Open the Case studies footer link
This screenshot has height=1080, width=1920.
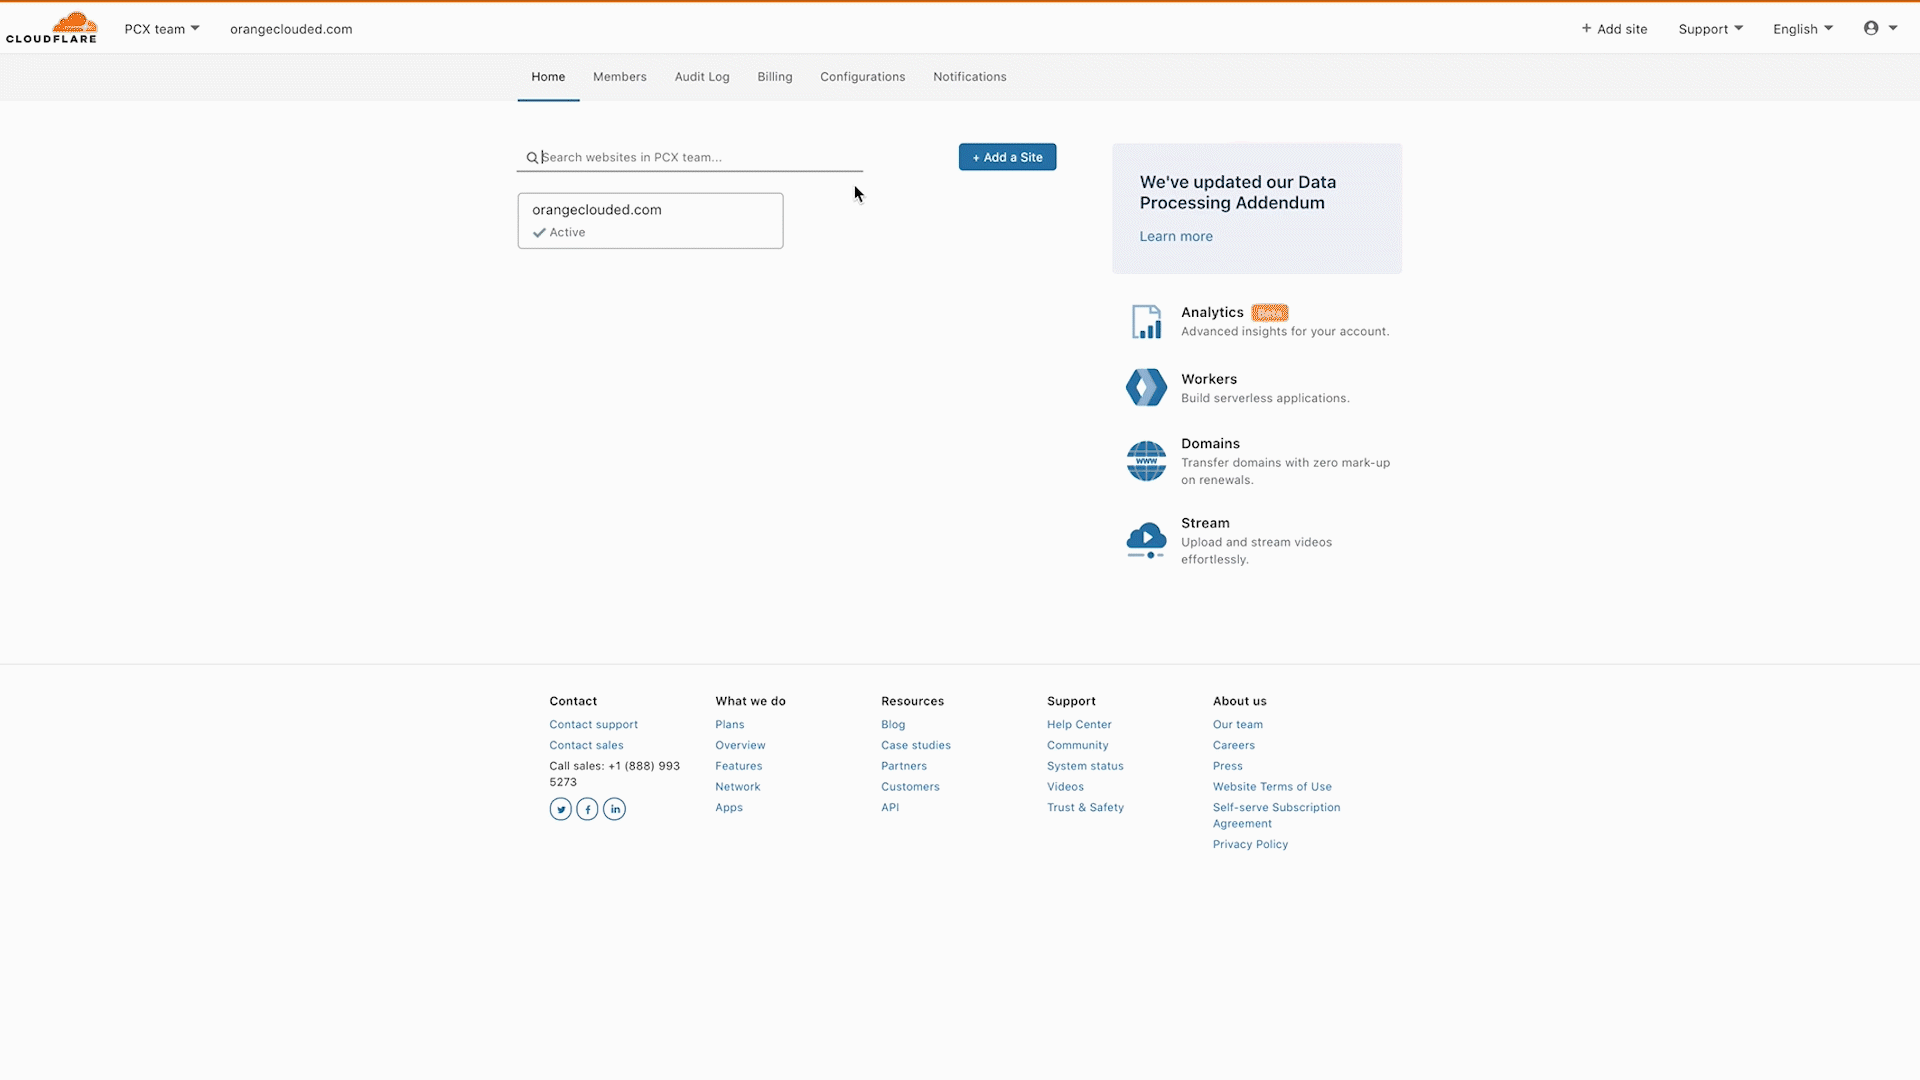916,746
